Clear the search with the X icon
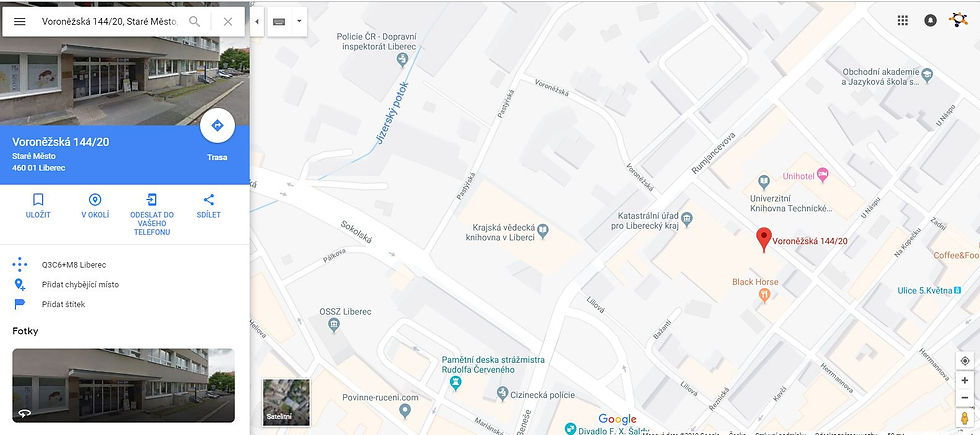This screenshot has height=435, width=980. pyautogui.click(x=228, y=22)
